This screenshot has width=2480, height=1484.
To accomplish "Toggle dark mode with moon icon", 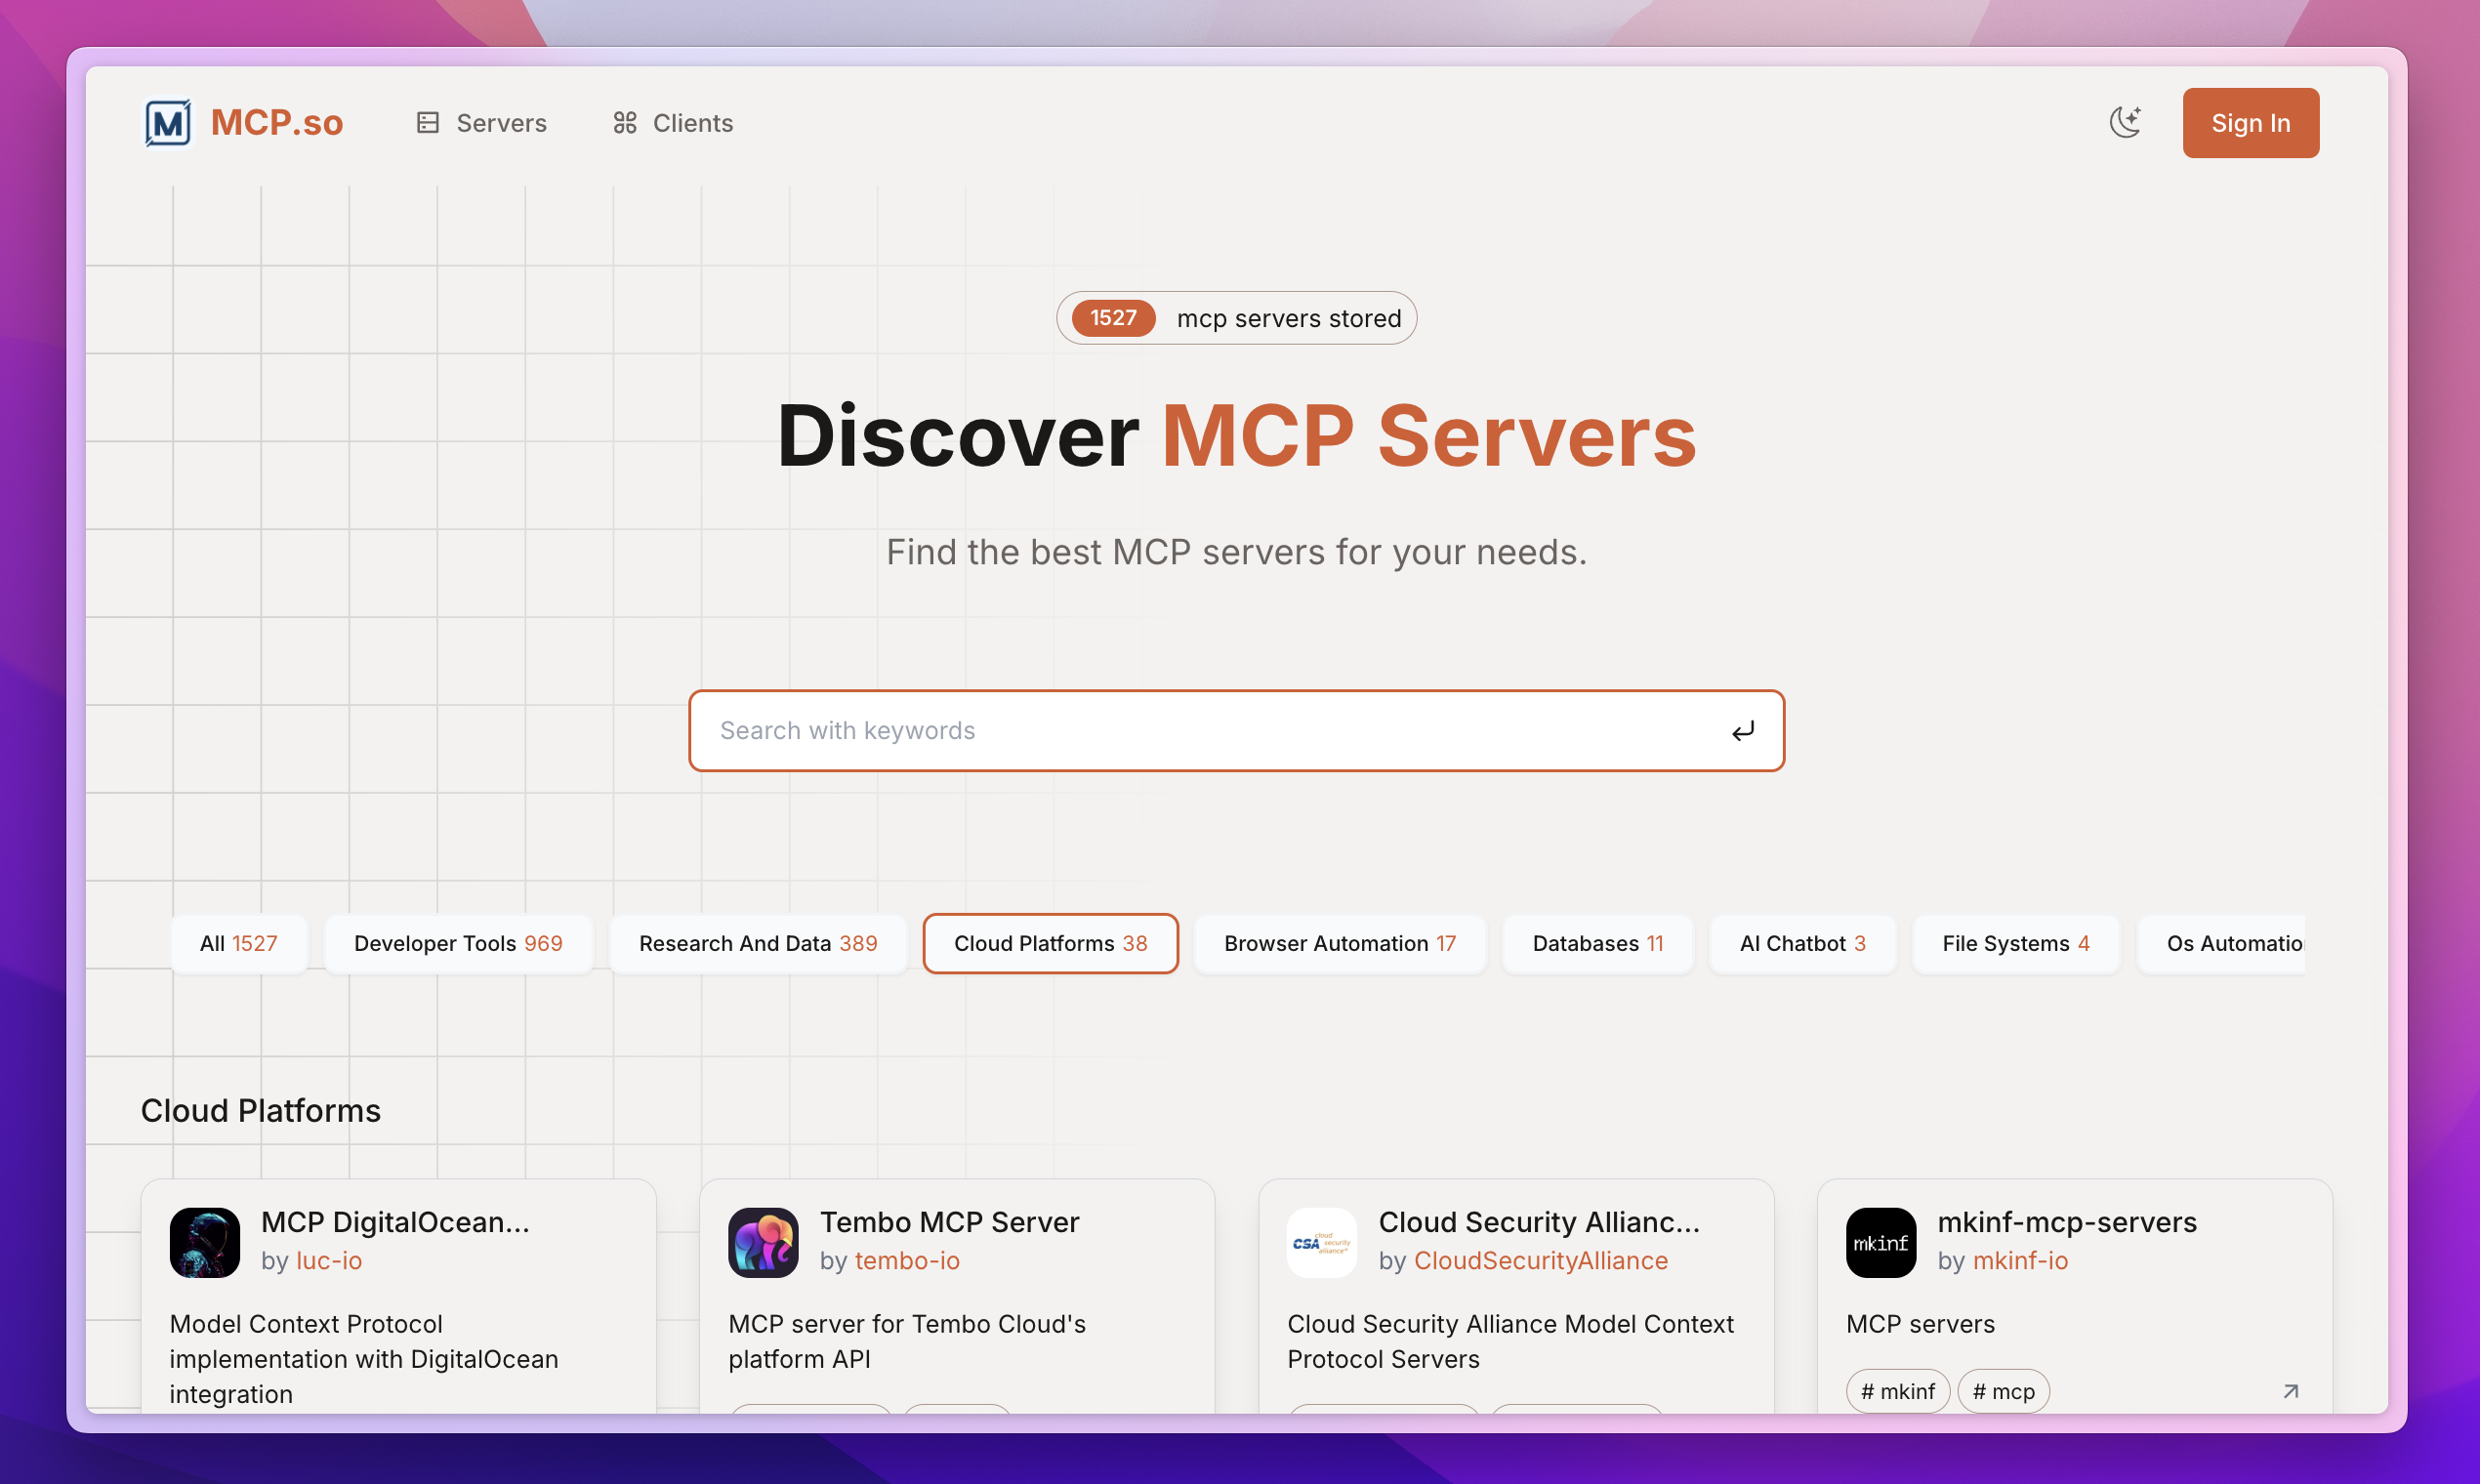I will (x=2125, y=123).
